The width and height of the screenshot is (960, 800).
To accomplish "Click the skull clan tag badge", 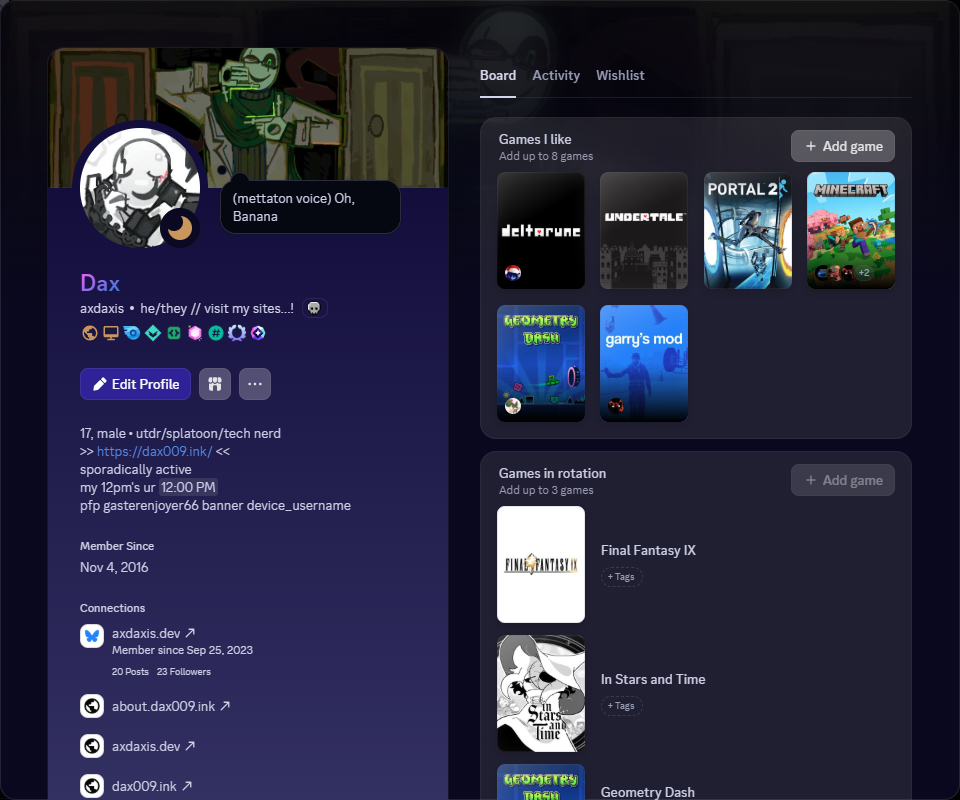I will point(314,308).
